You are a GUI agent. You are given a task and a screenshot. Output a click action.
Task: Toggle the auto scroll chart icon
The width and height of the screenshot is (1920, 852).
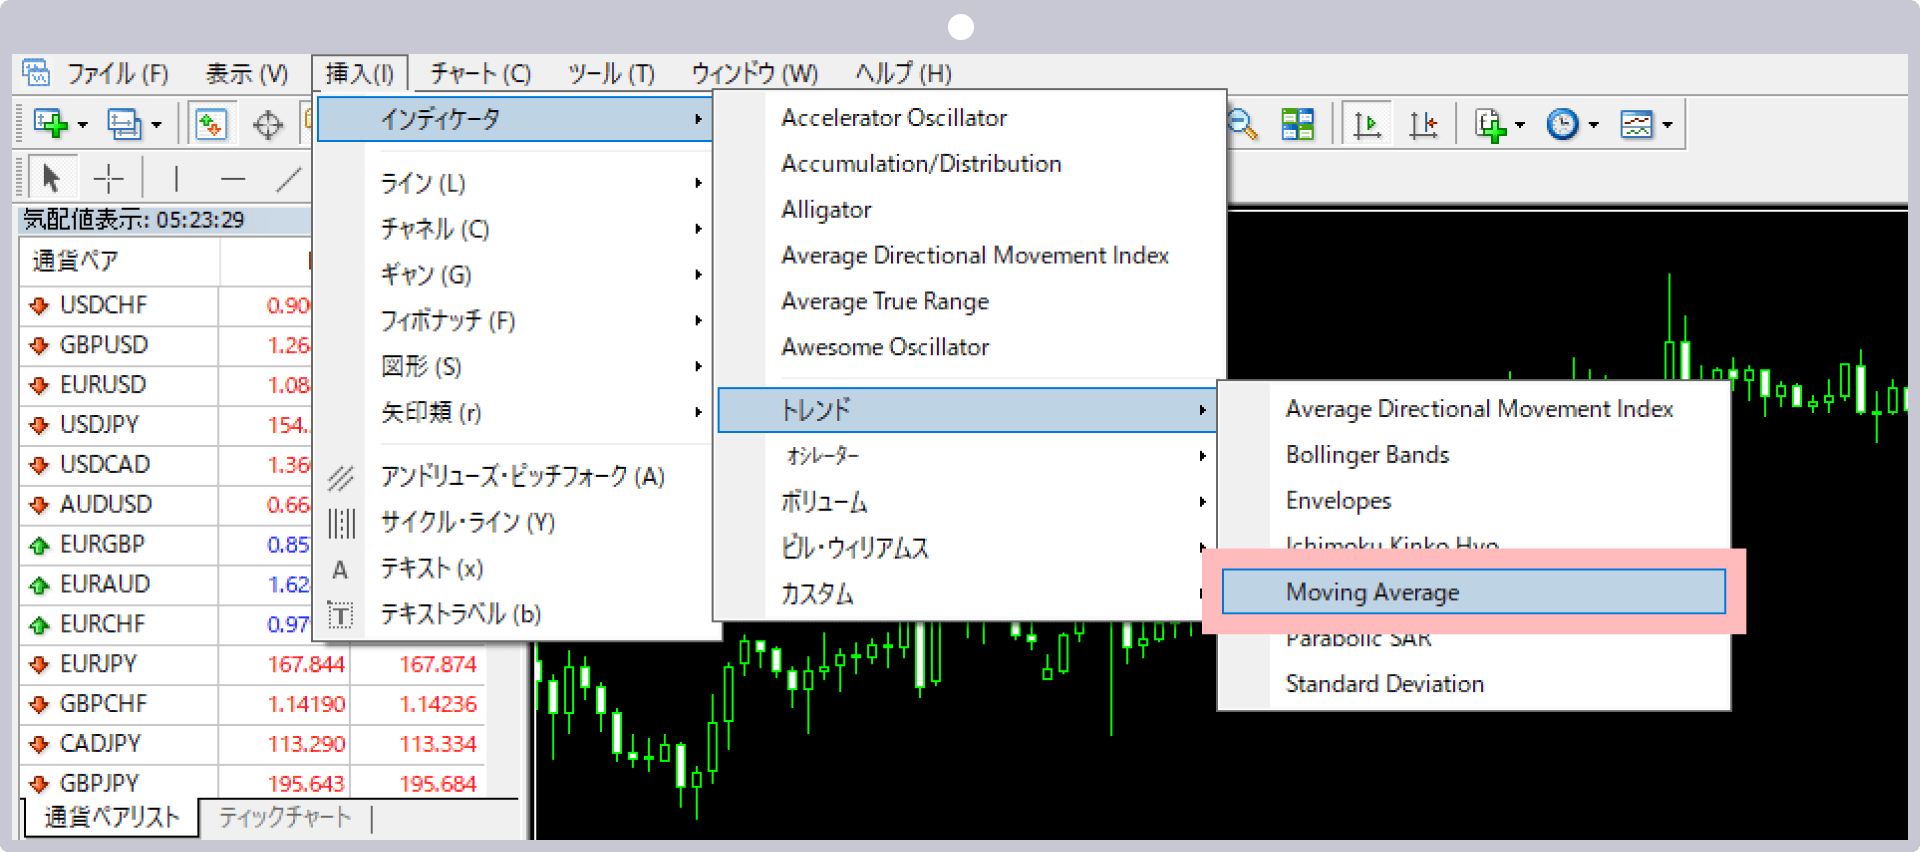click(1367, 124)
